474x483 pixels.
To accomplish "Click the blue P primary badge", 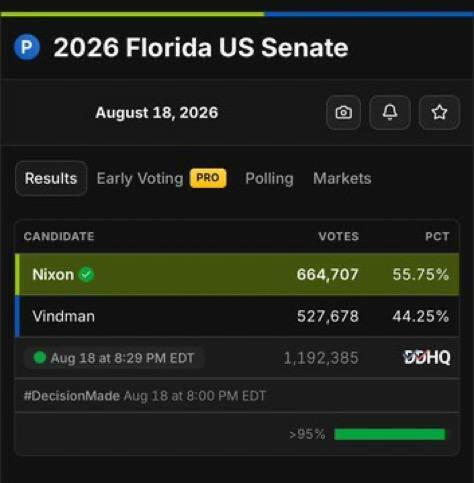I will (27, 47).
